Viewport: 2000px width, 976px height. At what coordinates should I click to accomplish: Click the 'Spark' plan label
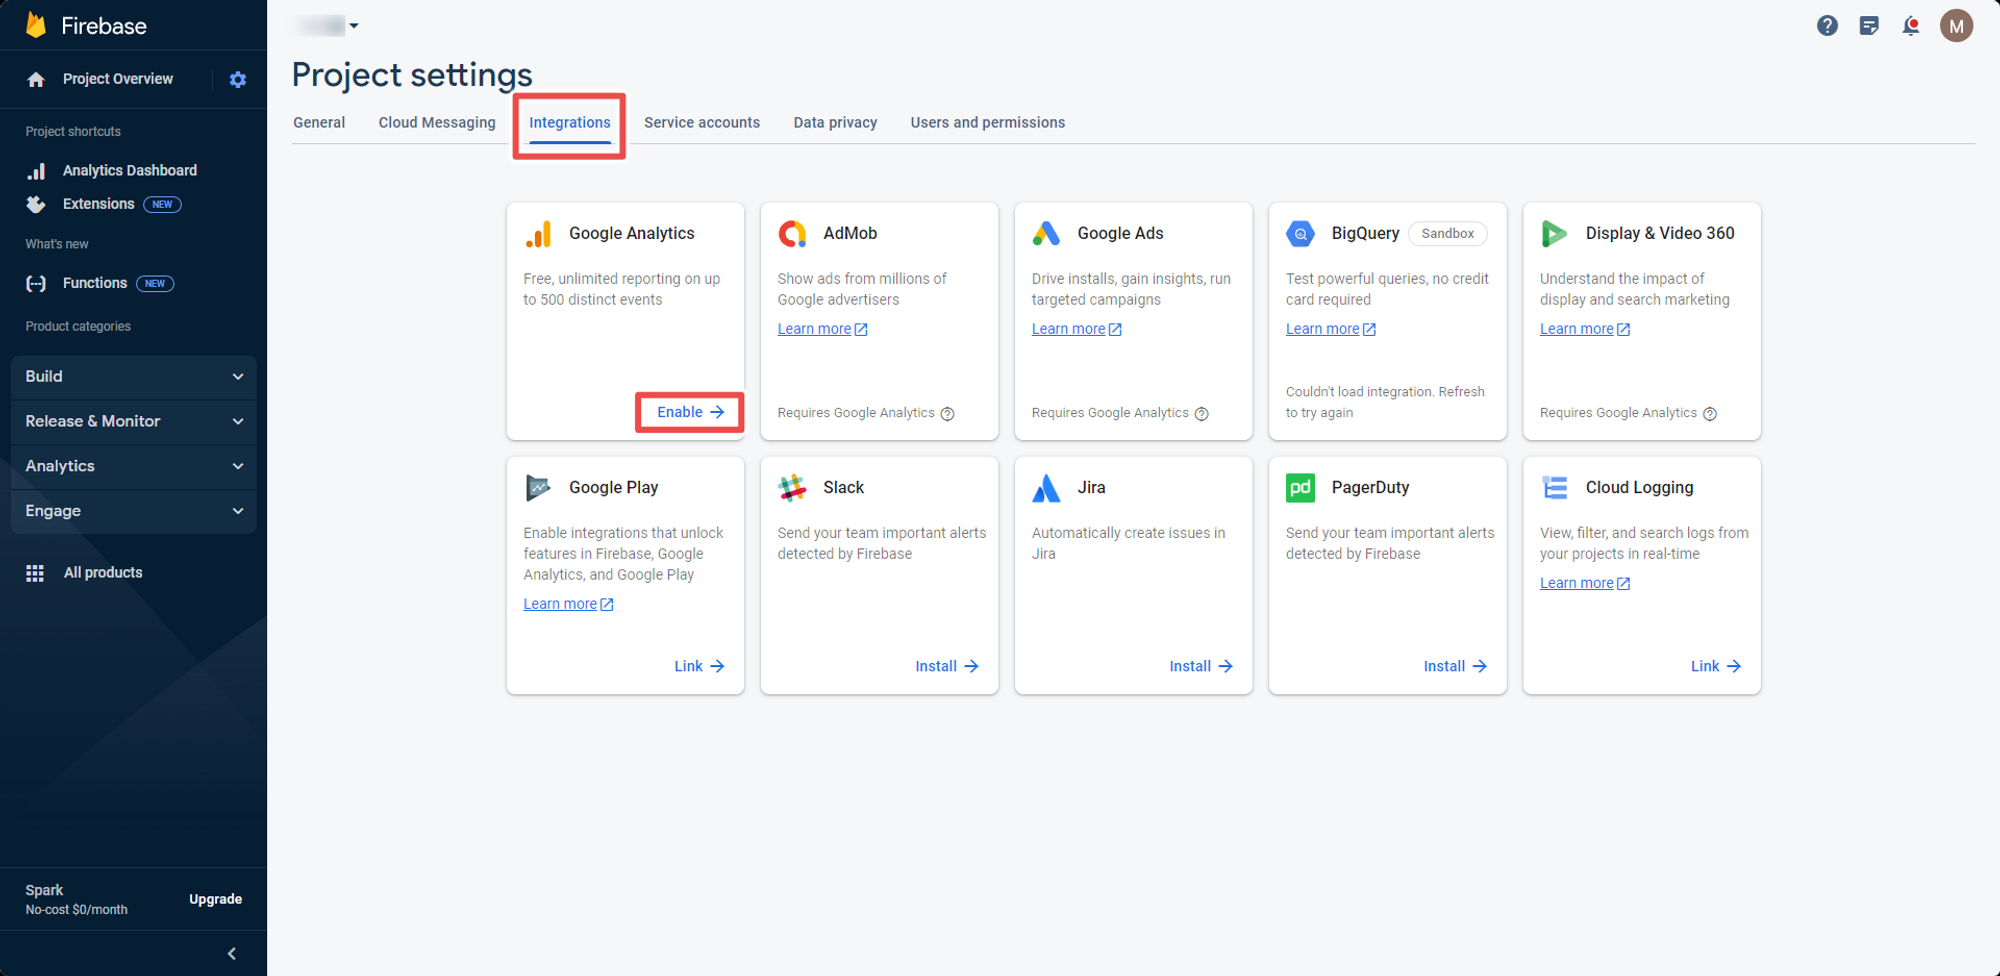pos(44,891)
